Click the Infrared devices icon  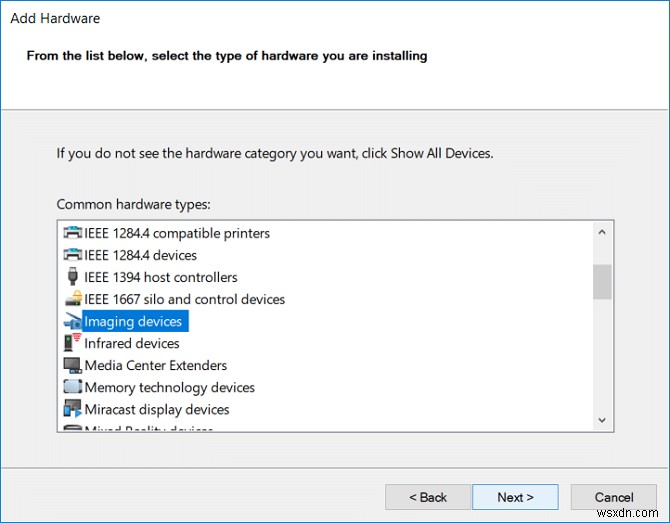point(72,343)
